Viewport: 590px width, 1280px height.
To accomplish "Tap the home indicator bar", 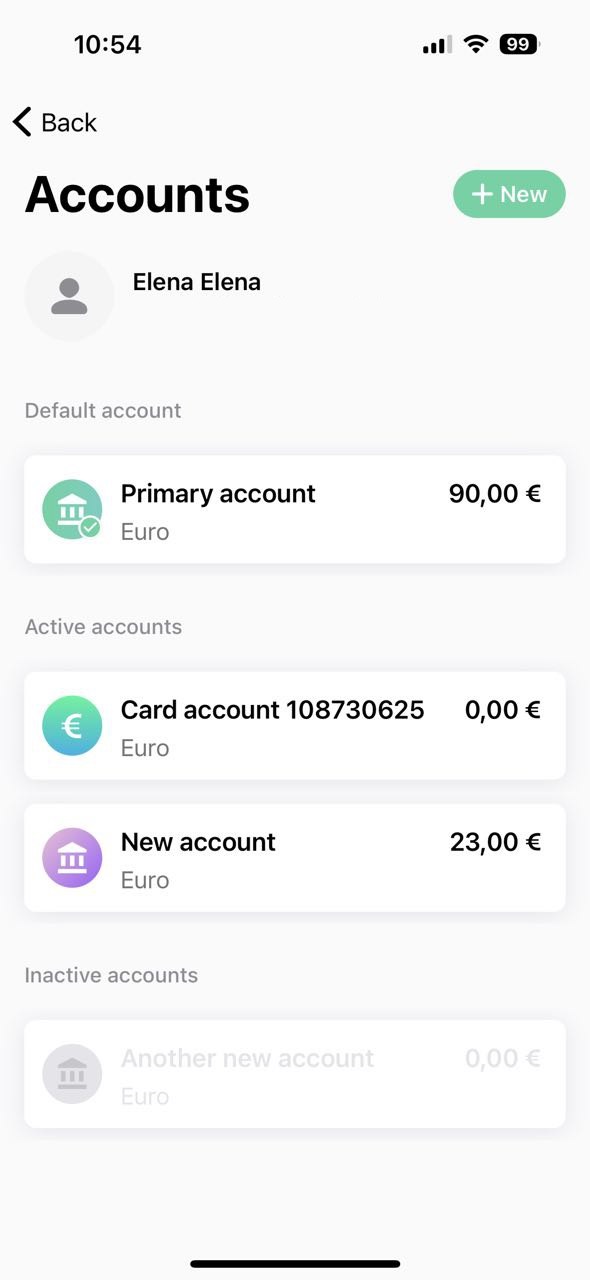I will click(295, 1264).
